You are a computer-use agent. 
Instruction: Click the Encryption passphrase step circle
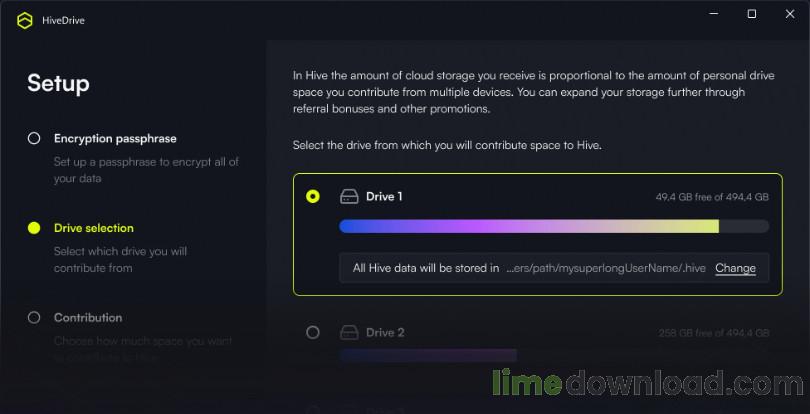[x=34, y=139]
